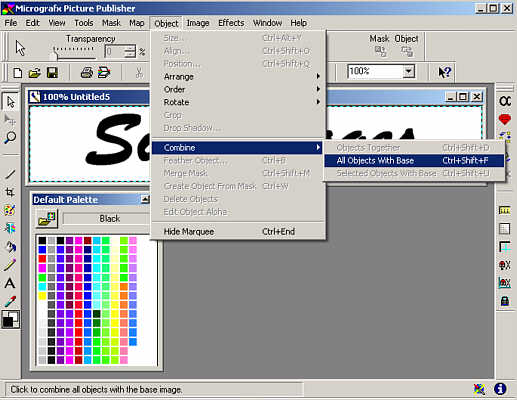Choose All Objects With Base
This screenshot has height=400, width=517.
click(x=414, y=161)
